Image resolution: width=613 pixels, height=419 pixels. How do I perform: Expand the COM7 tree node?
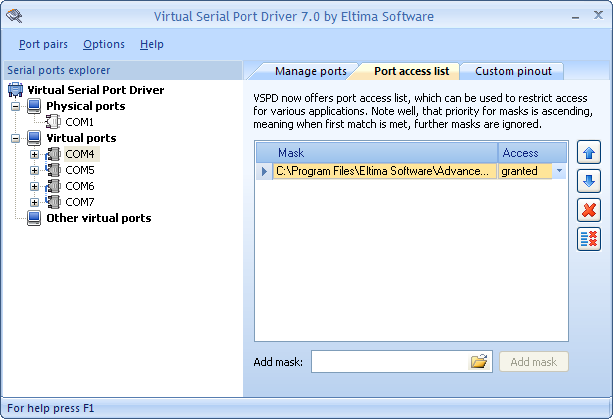pyautogui.click(x=34, y=202)
